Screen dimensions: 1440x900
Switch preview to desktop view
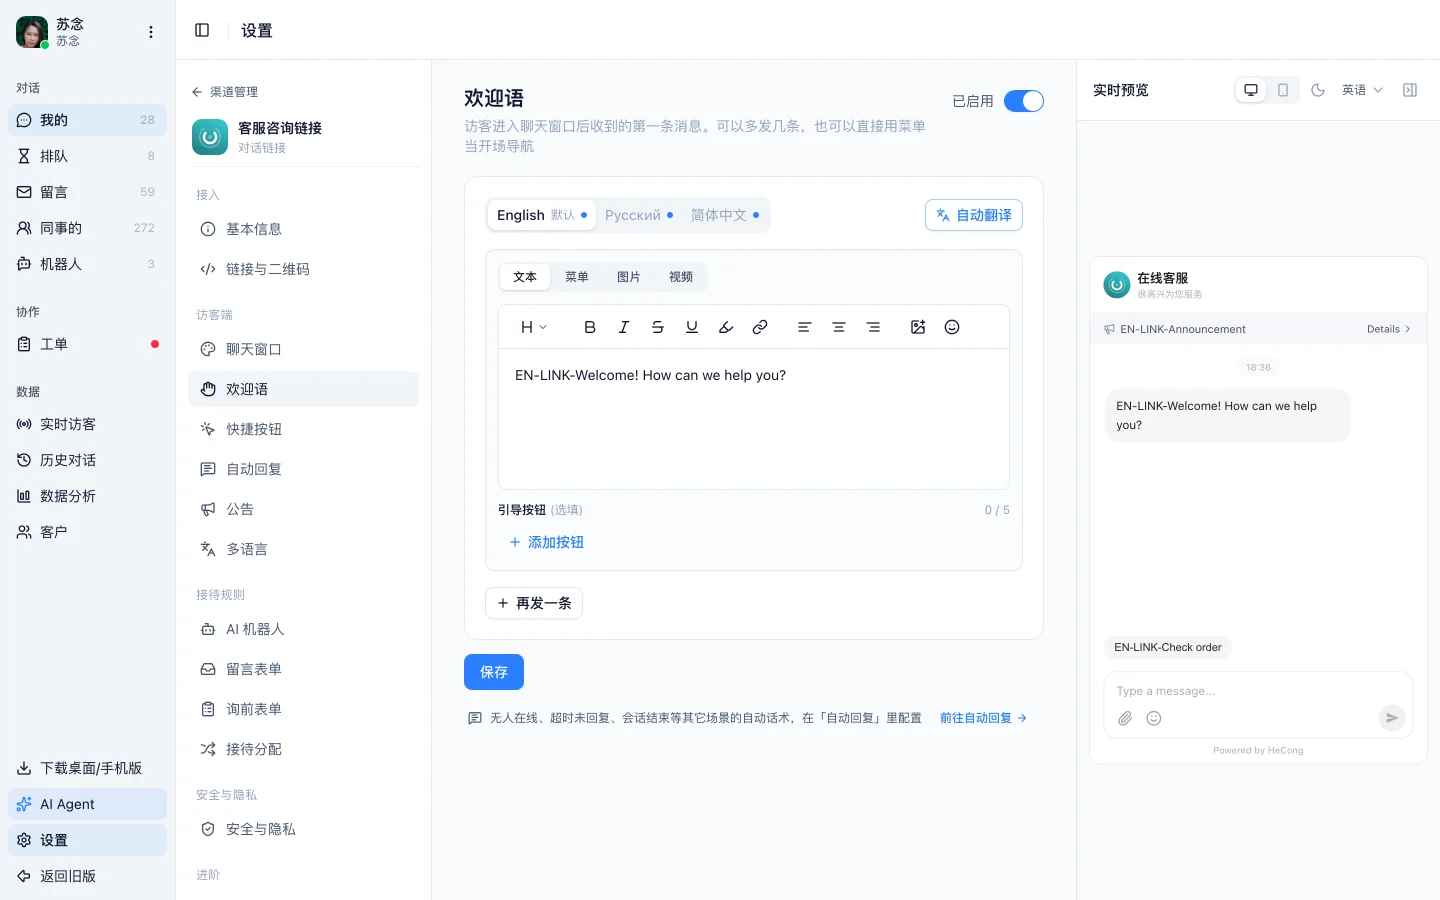[1251, 90]
